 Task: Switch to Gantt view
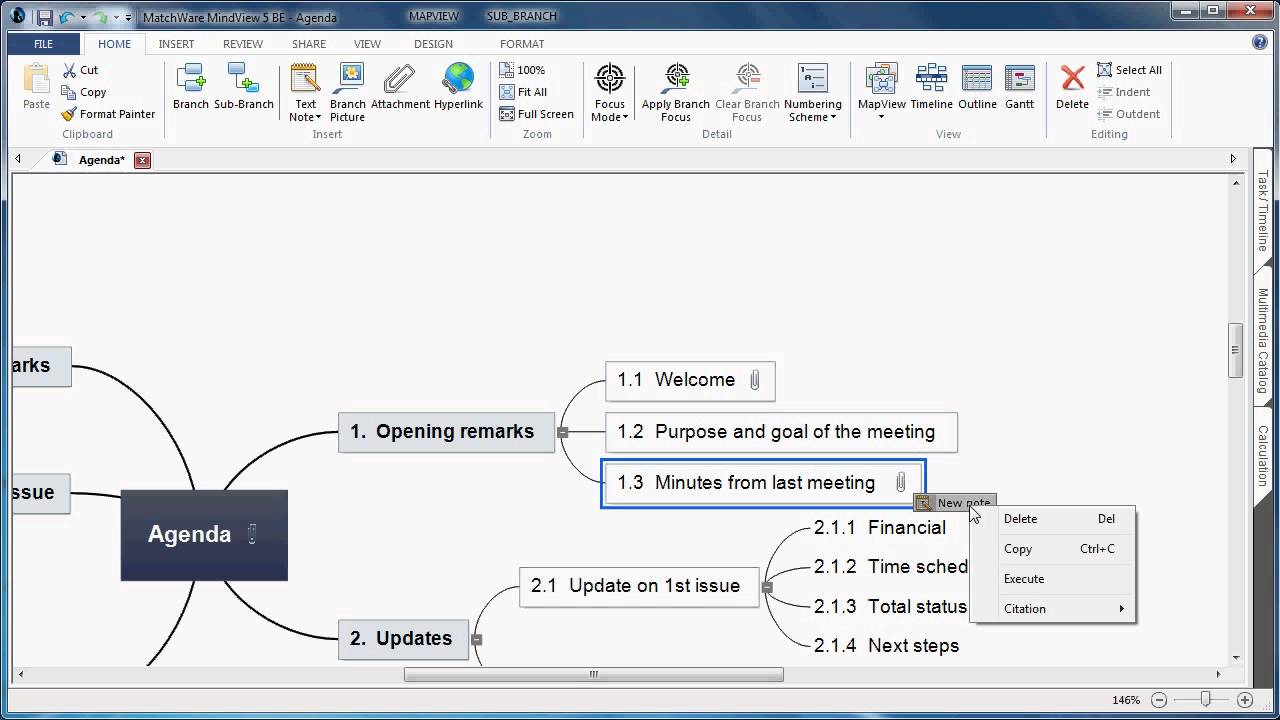click(1020, 86)
